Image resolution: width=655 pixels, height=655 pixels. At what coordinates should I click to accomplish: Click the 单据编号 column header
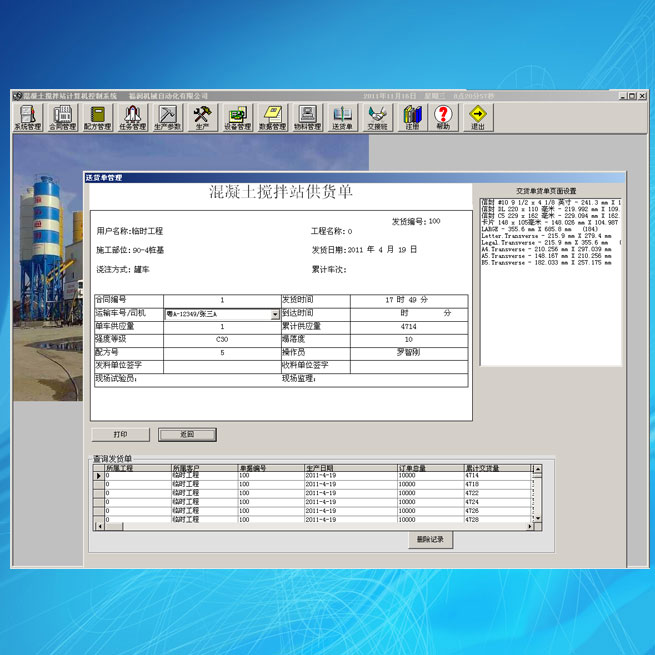[x=271, y=468]
